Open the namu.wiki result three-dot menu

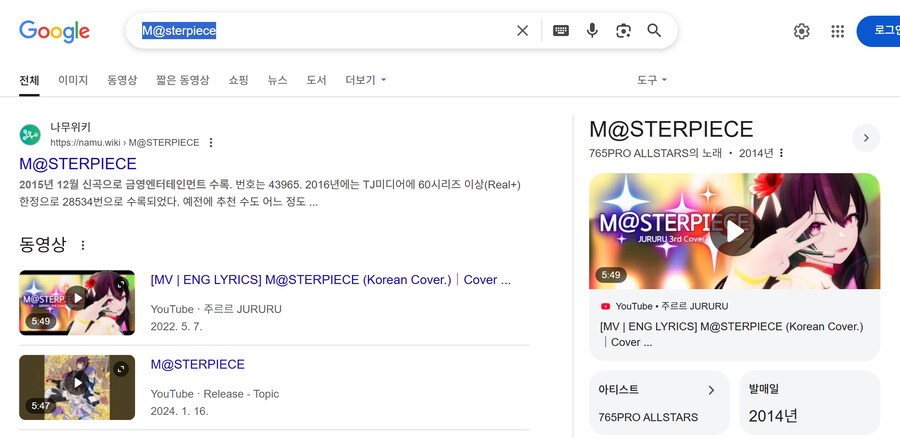coord(211,142)
